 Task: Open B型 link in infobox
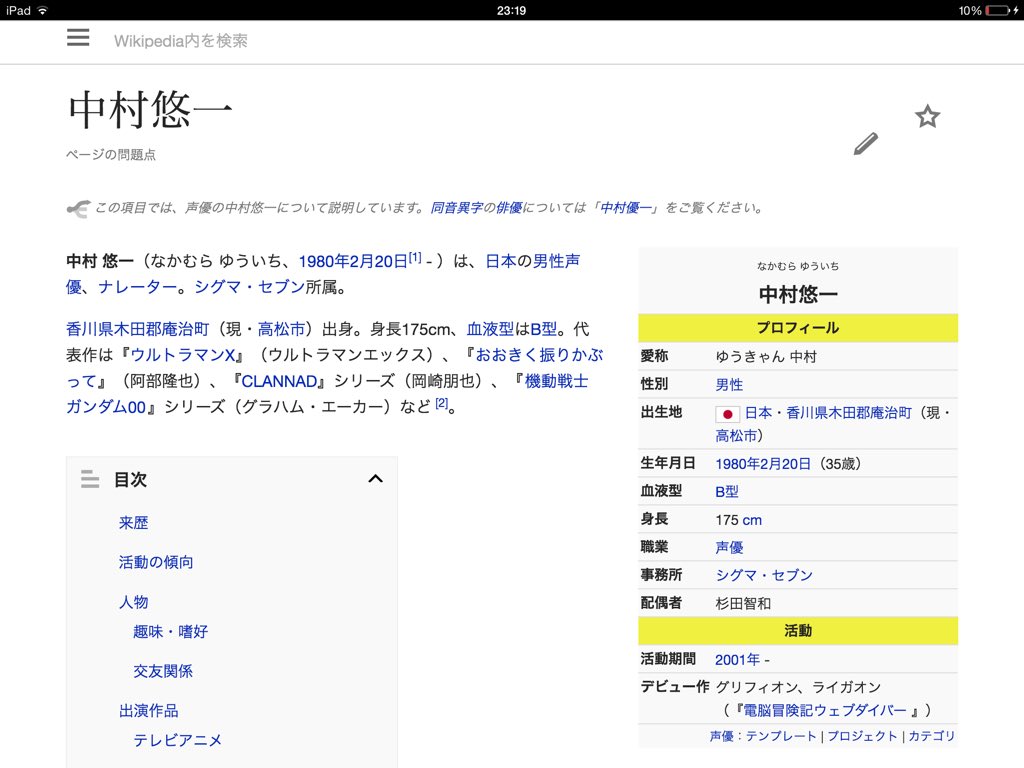[727, 492]
